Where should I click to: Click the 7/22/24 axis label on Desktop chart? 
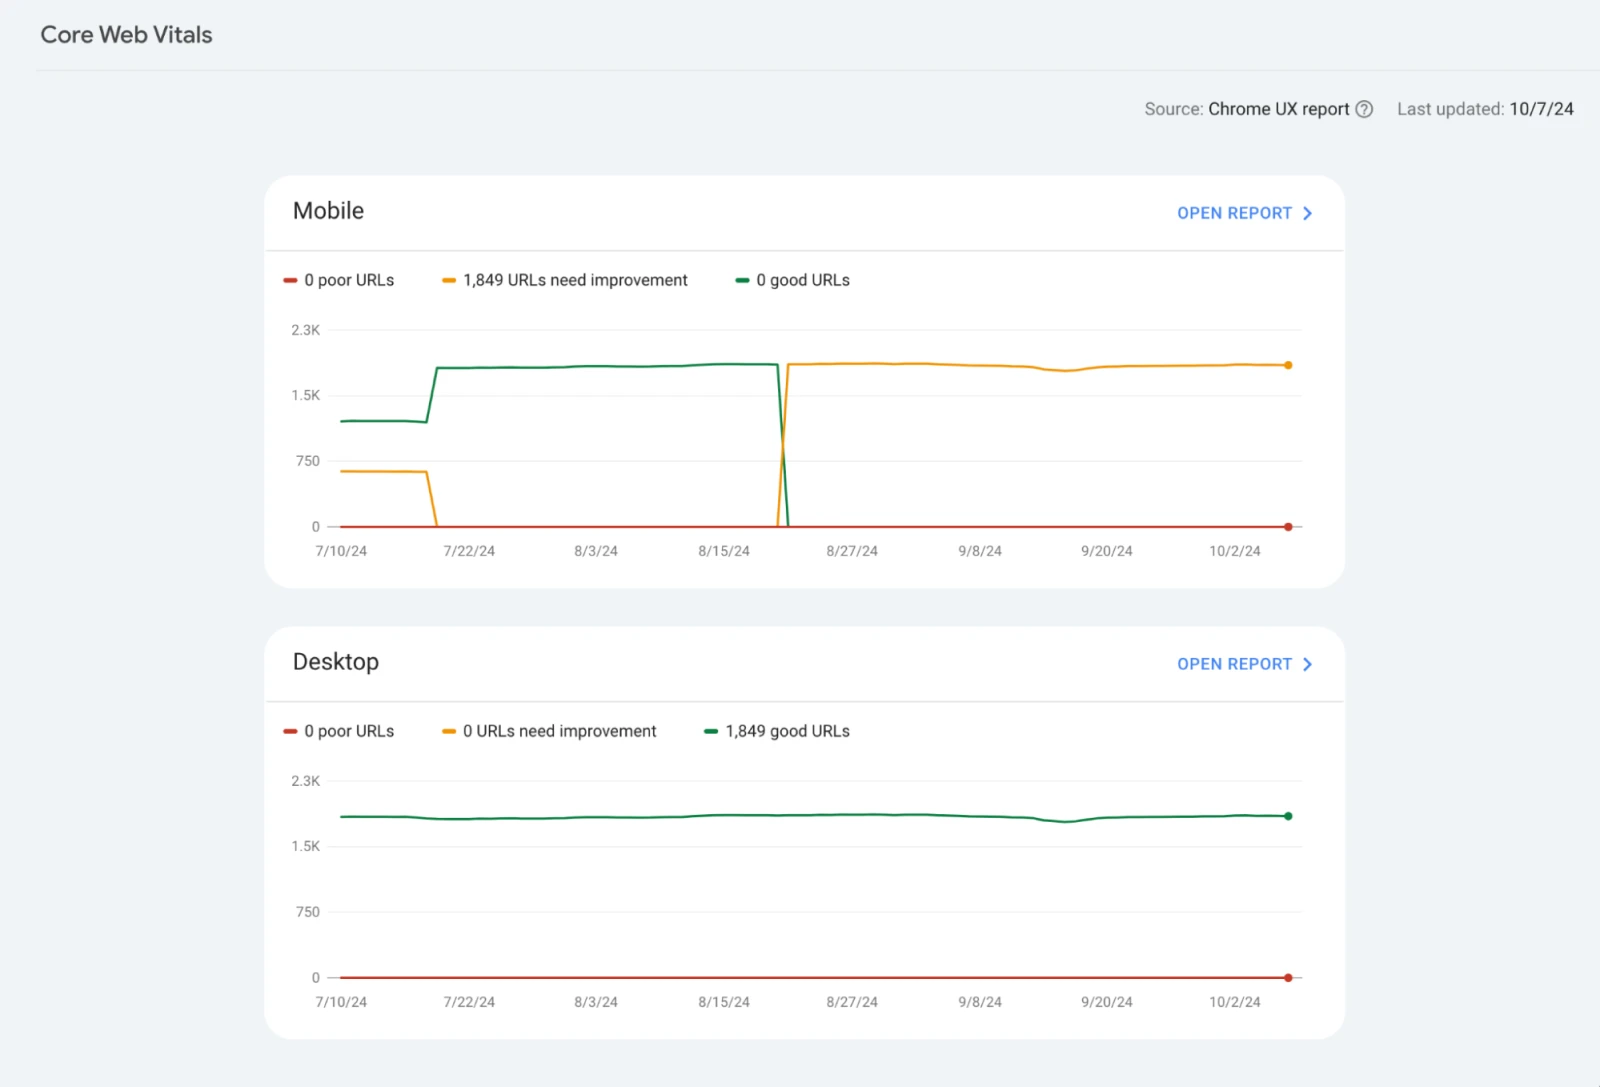(469, 1002)
